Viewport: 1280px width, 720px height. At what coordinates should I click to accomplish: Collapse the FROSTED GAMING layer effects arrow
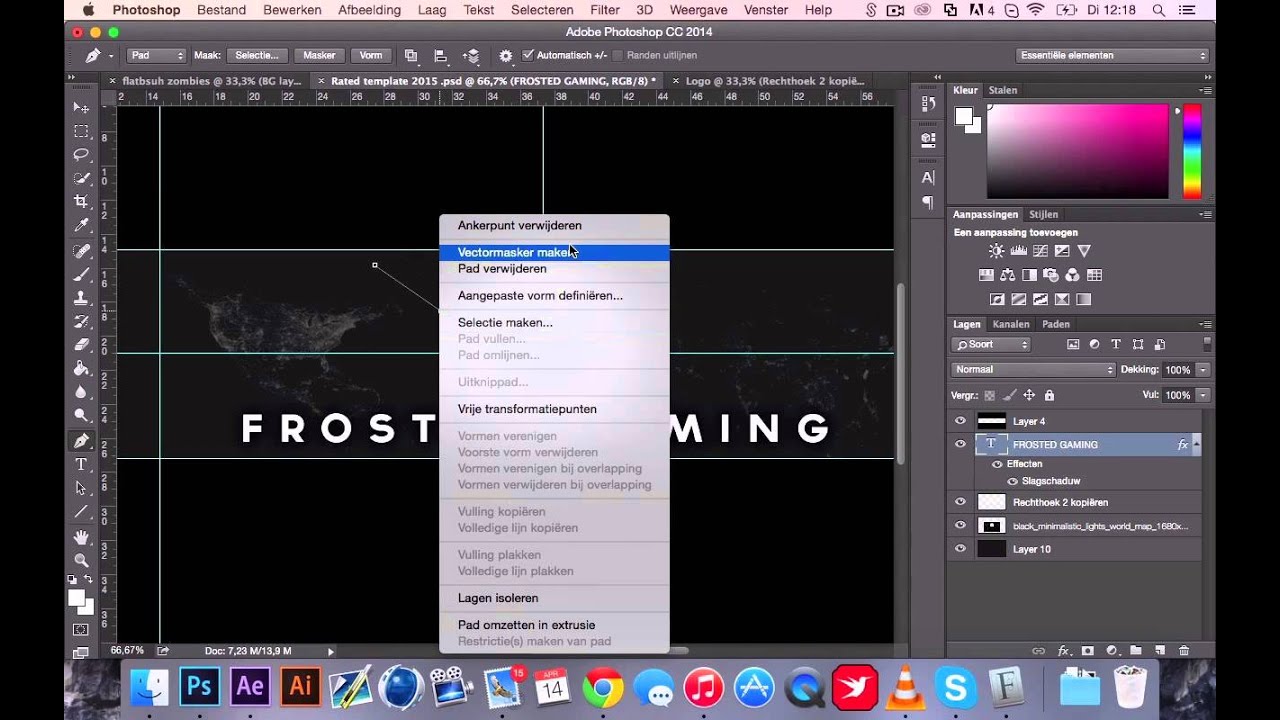[x=1197, y=443]
